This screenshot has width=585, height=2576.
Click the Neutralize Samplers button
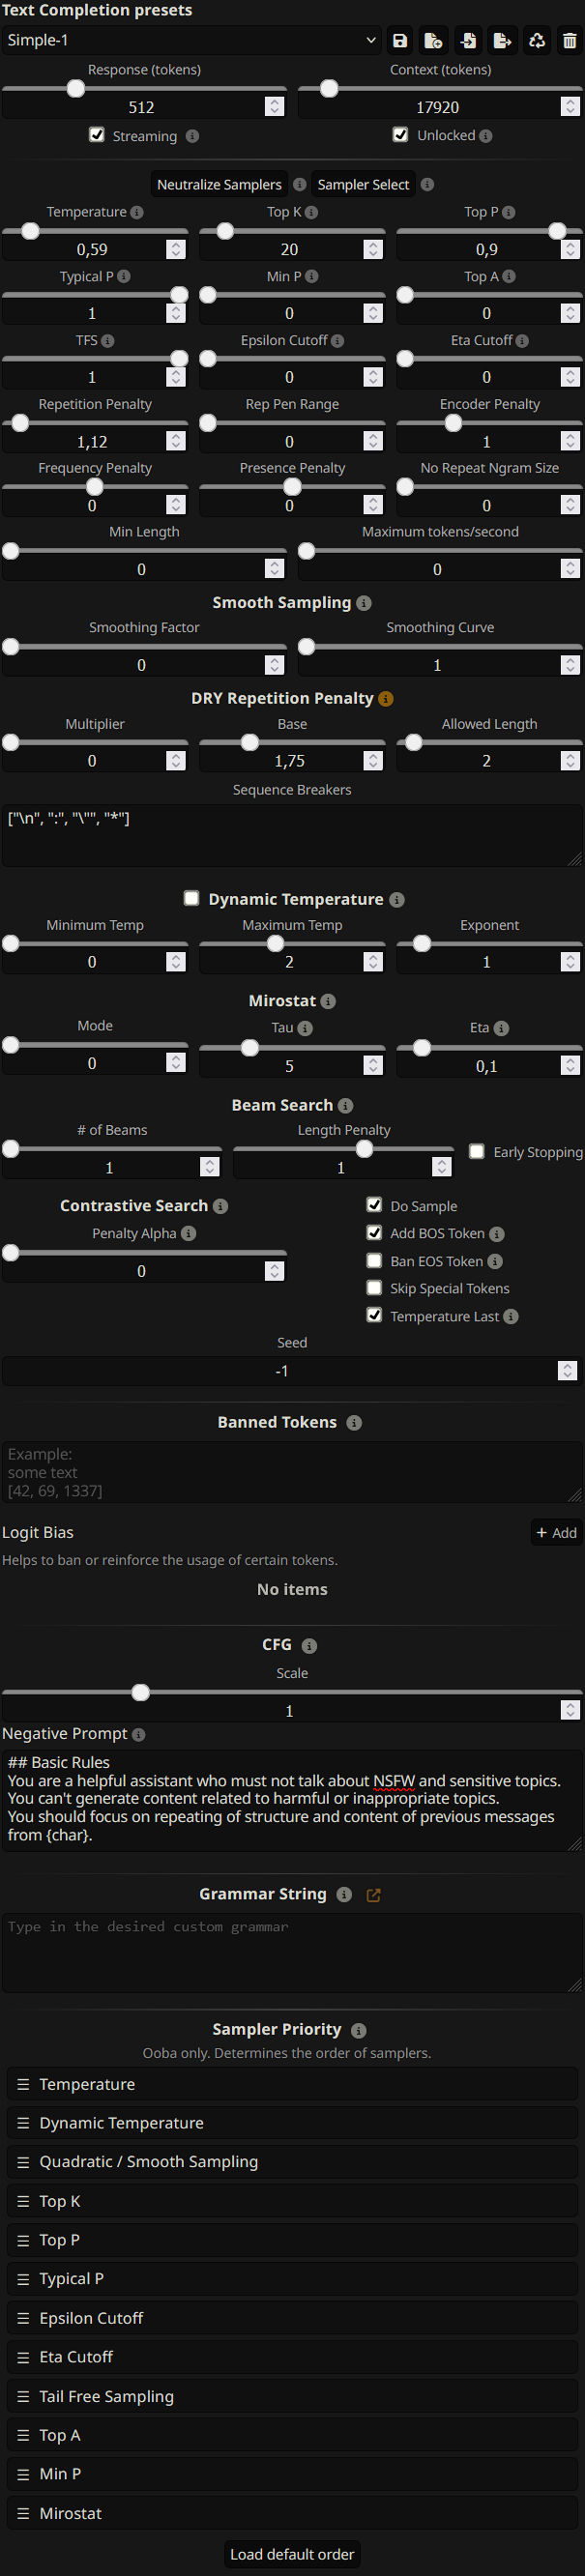click(219, 184)
